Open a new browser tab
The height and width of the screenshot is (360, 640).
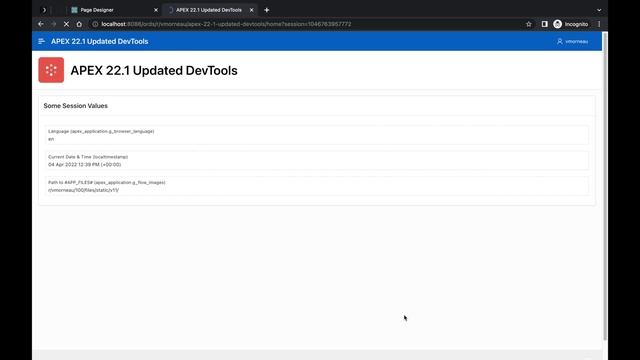pos(267,10)
